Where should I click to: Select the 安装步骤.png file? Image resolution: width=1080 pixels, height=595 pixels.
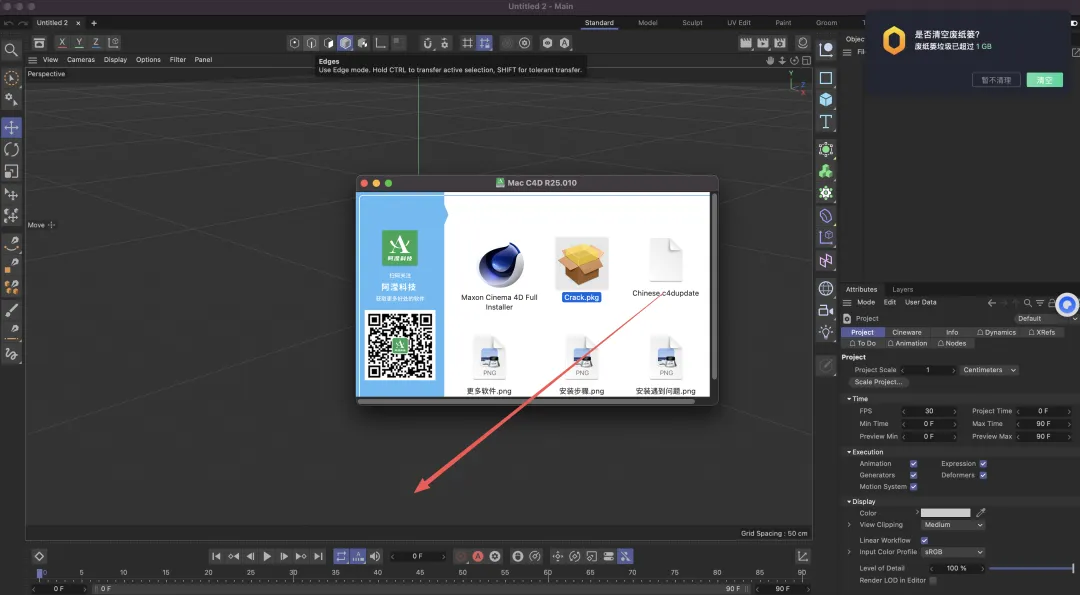582,366
